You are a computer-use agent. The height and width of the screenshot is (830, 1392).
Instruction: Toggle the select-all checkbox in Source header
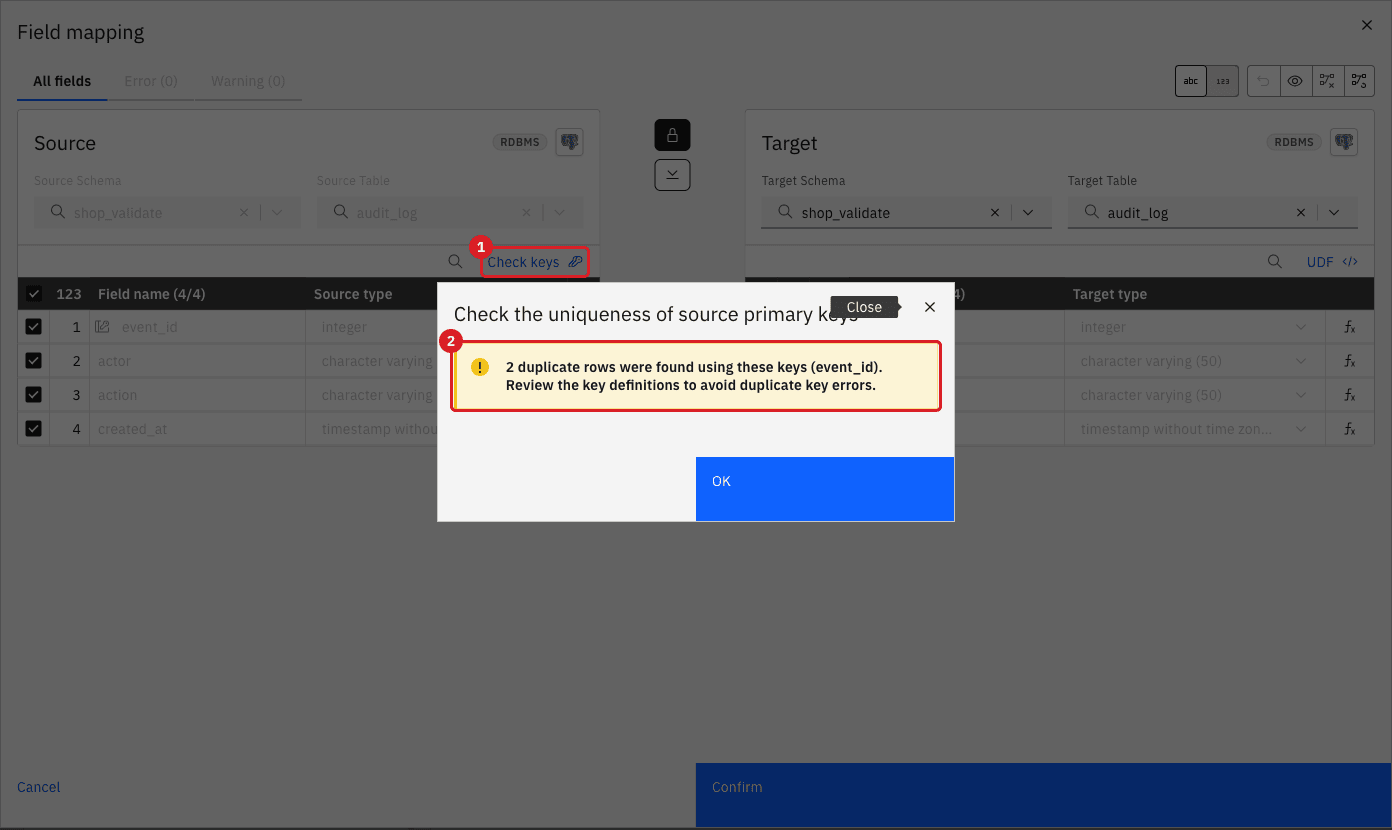coord(34,294)
